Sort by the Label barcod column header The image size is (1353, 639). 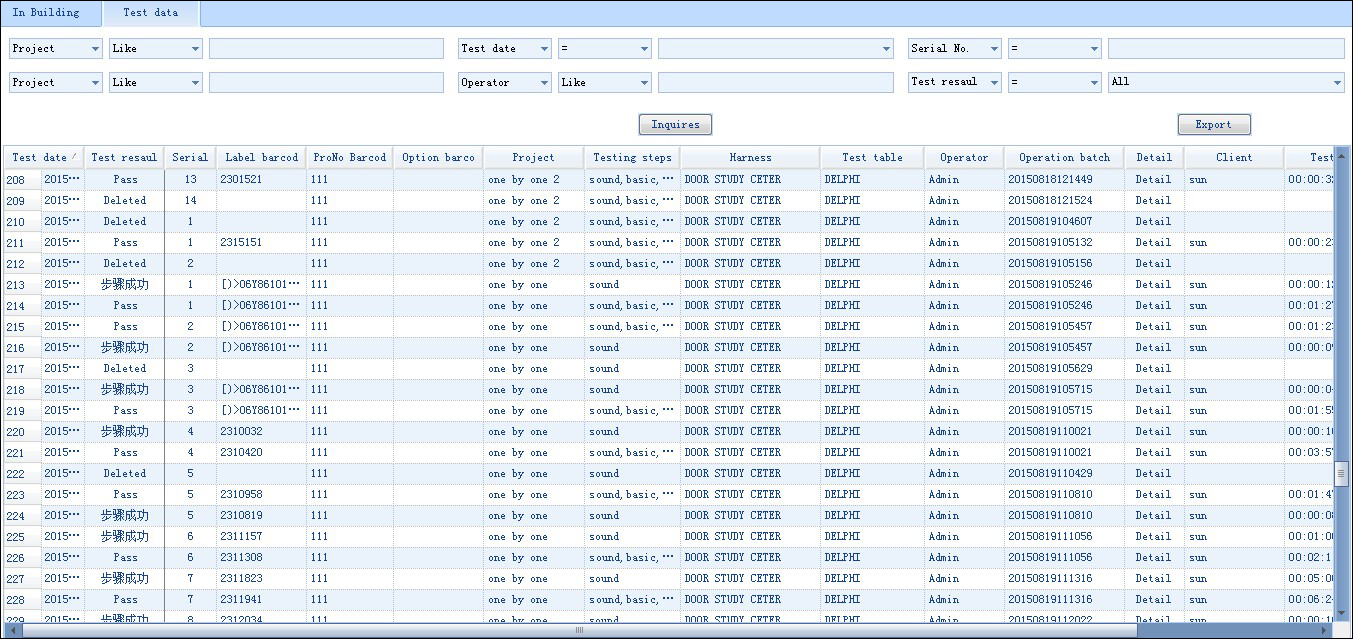point(261,157)
